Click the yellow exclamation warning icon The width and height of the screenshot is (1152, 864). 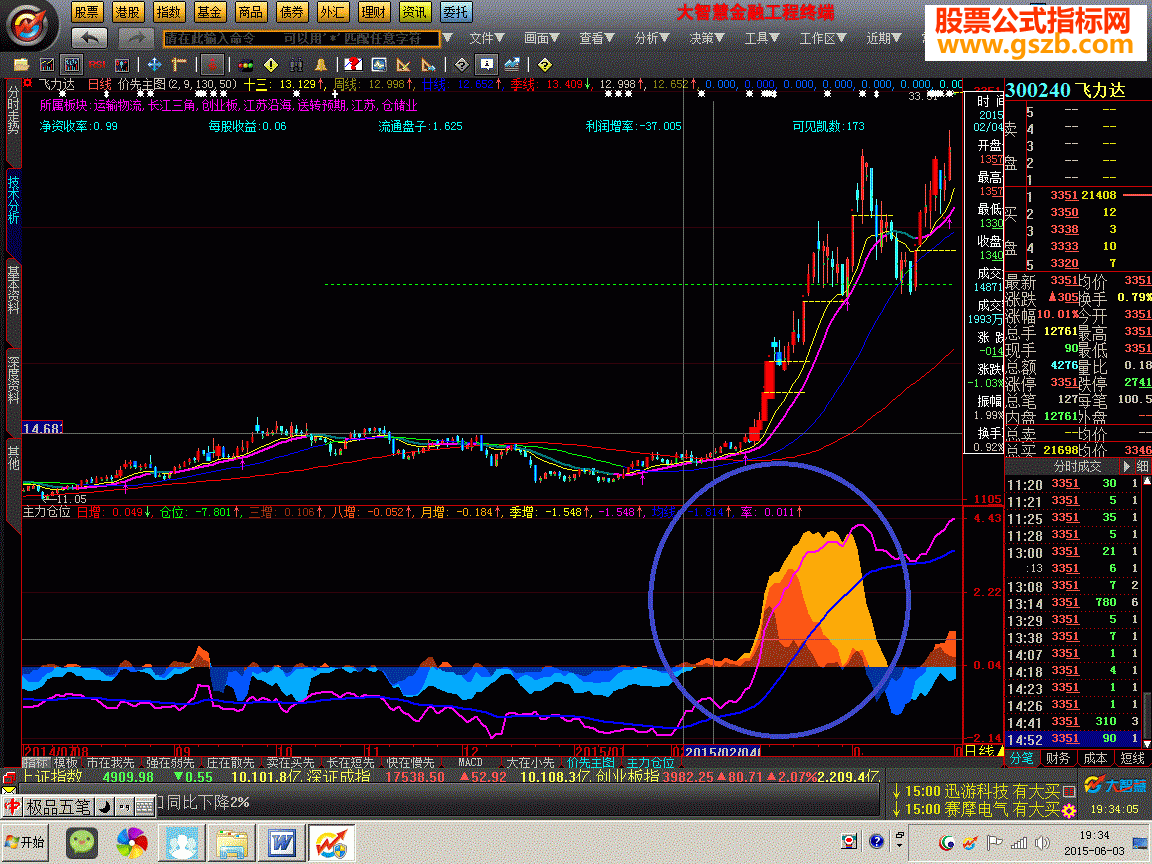pos(271,64)
